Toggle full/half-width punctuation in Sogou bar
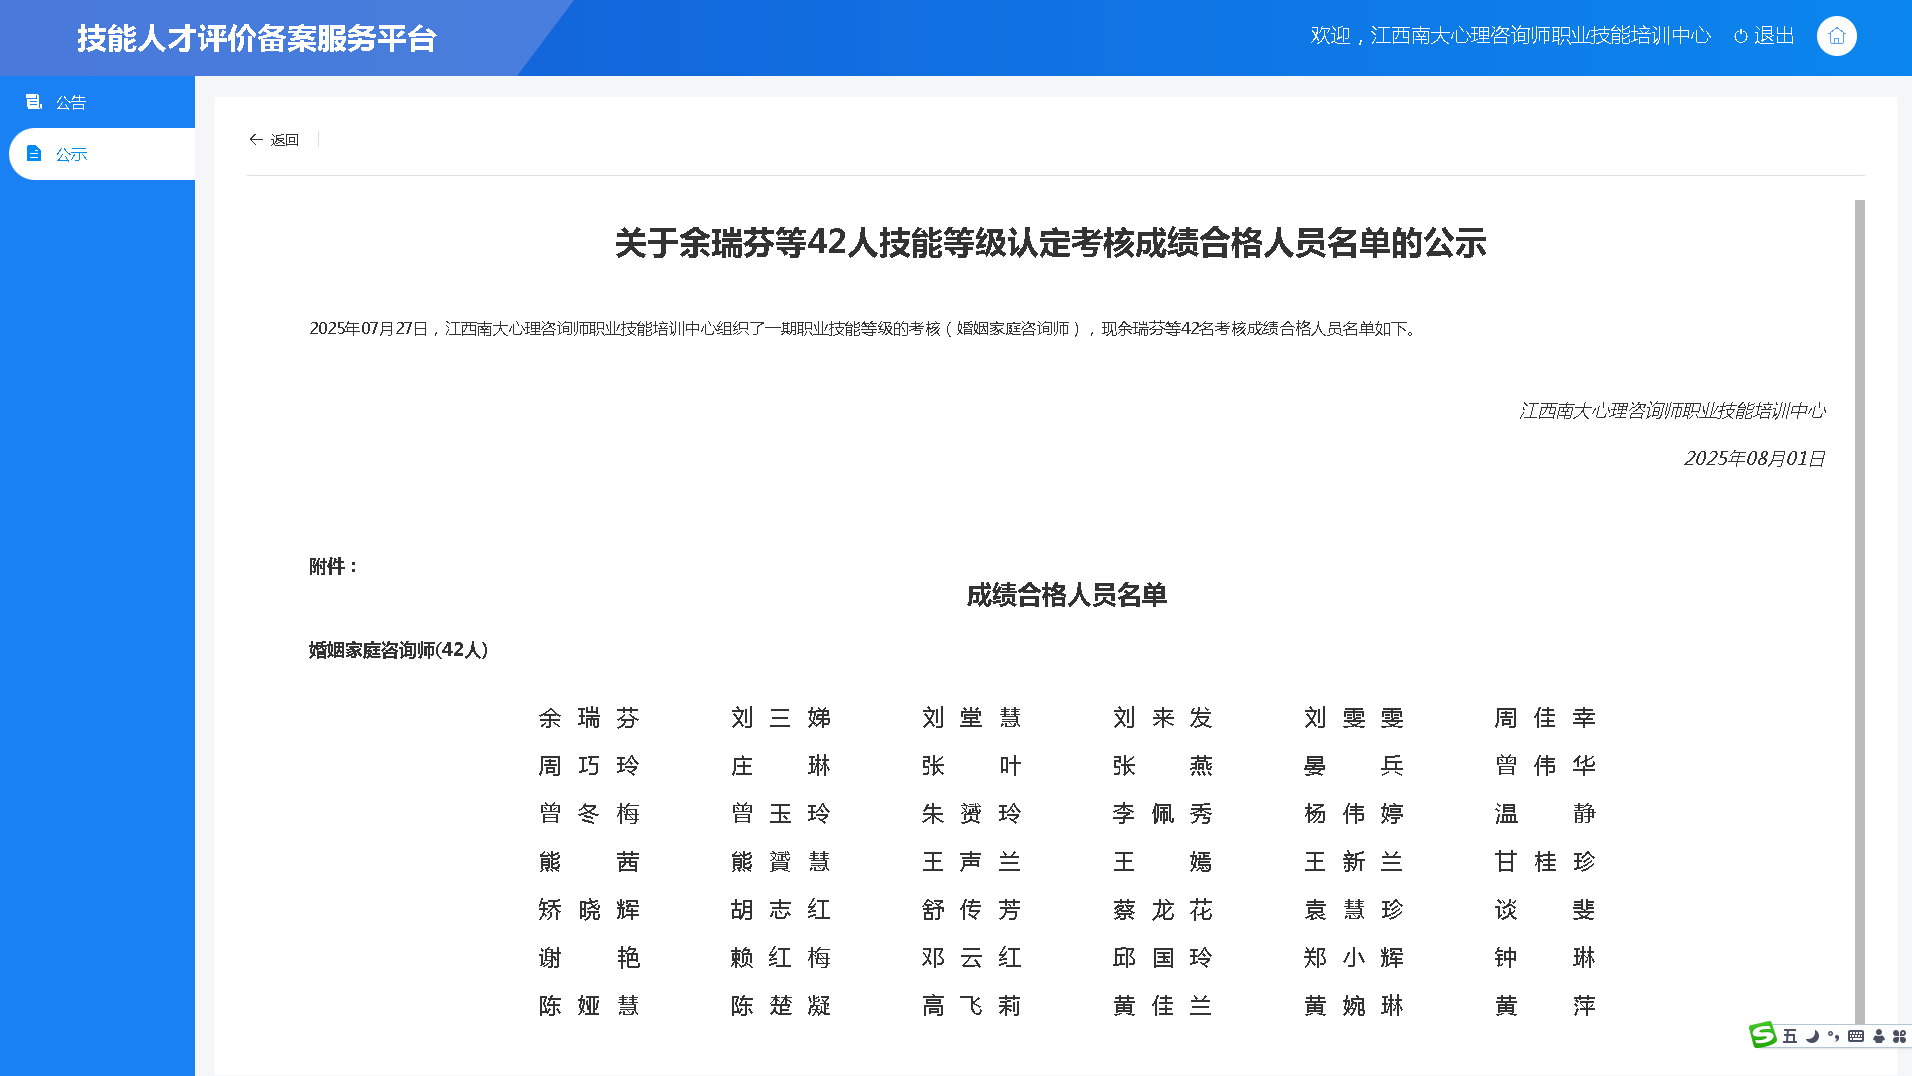 tap(1834, 1037)
